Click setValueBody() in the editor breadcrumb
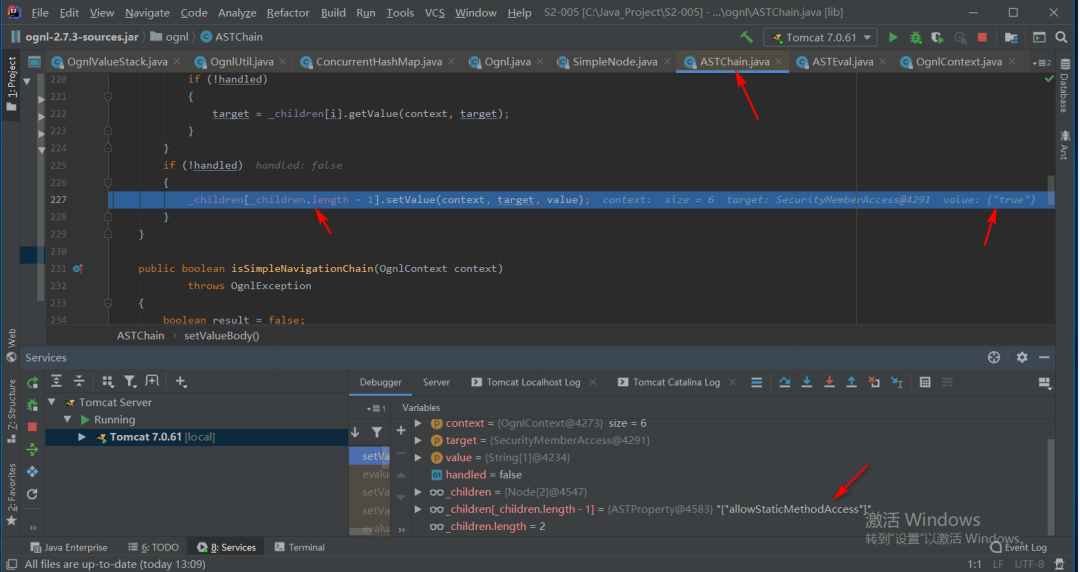1080x572 pixels. (x=222, y=336)
